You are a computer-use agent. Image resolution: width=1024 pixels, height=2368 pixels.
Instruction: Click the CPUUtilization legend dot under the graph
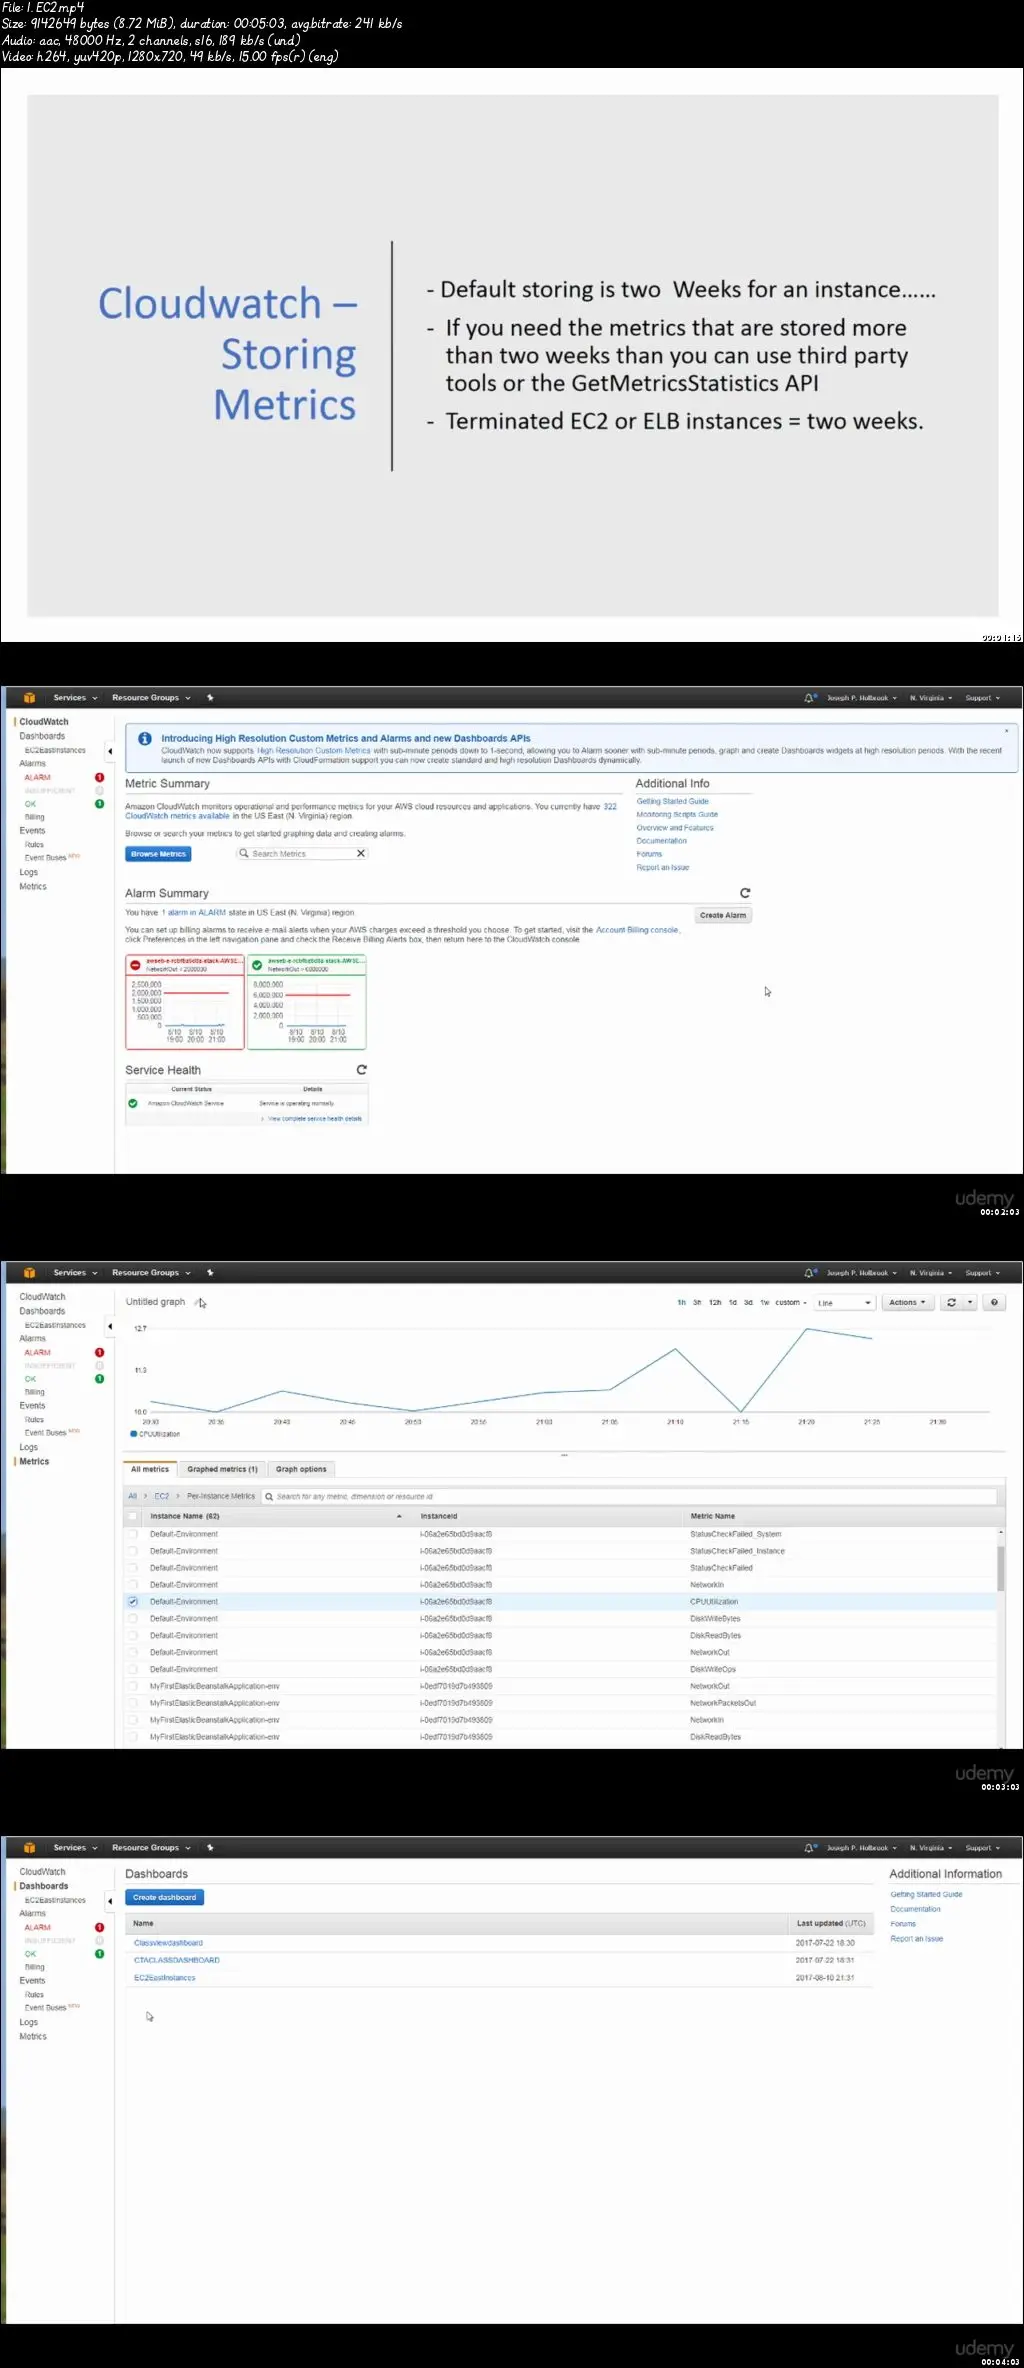click(133, 1434)
